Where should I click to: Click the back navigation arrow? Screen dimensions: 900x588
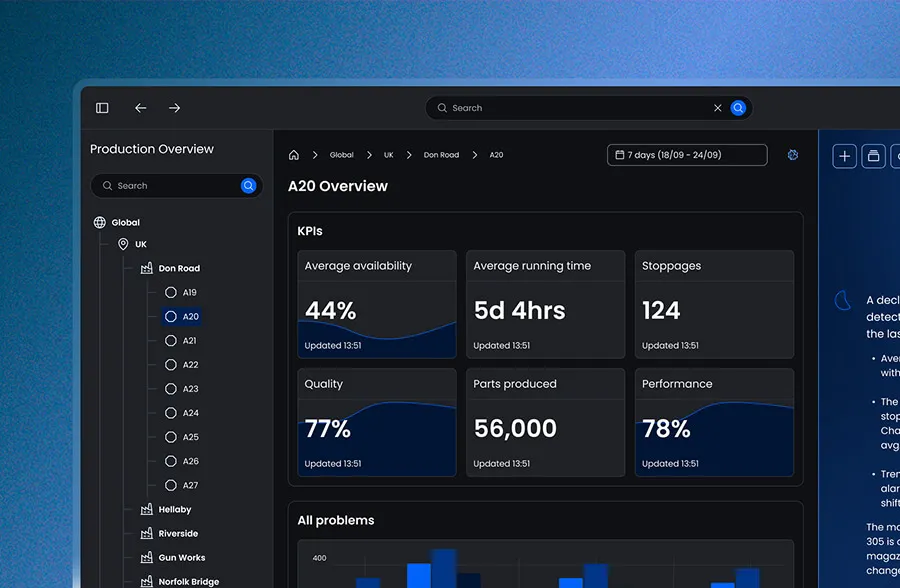click(140, 107)
